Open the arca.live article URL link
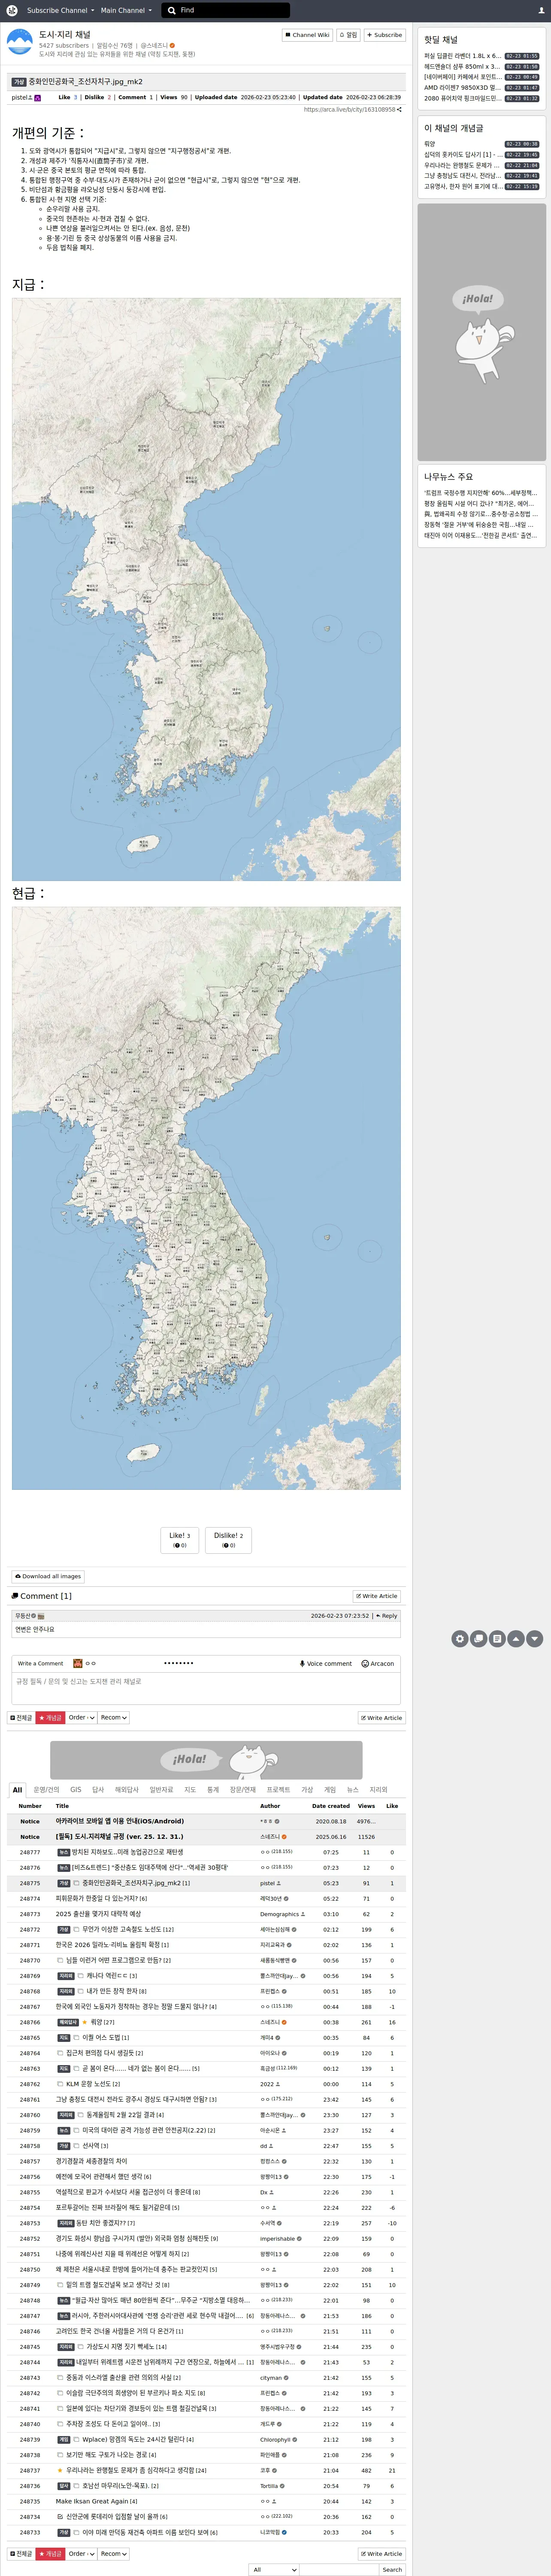551x2576 pixels. (x=349, y=110)
